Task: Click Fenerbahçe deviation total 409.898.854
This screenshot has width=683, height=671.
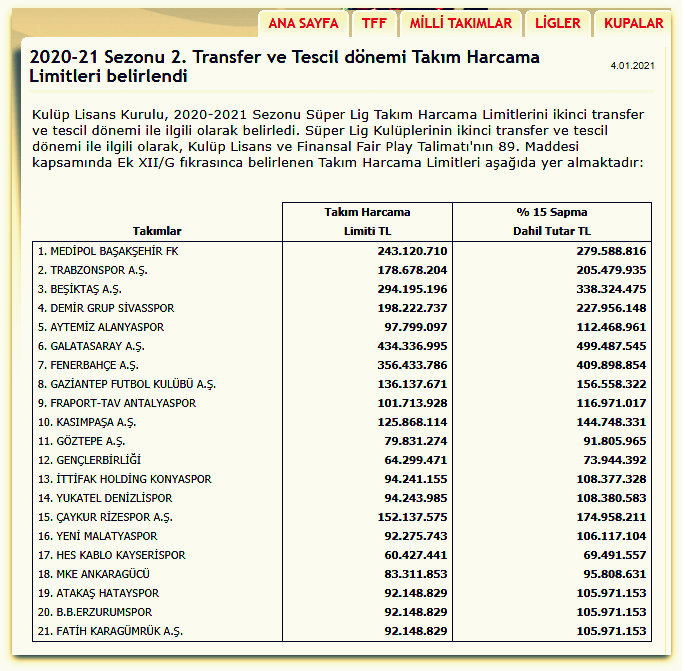Action: (611, 365)
